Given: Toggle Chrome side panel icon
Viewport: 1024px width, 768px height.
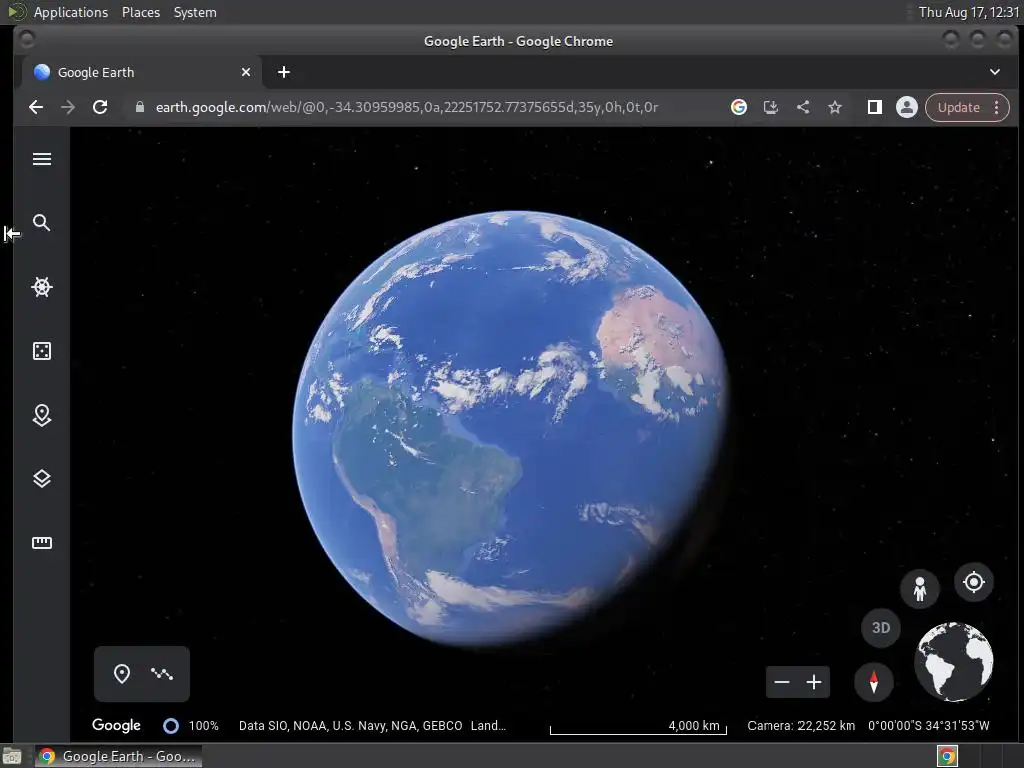Looking at the screenshot, I should 874,107.
